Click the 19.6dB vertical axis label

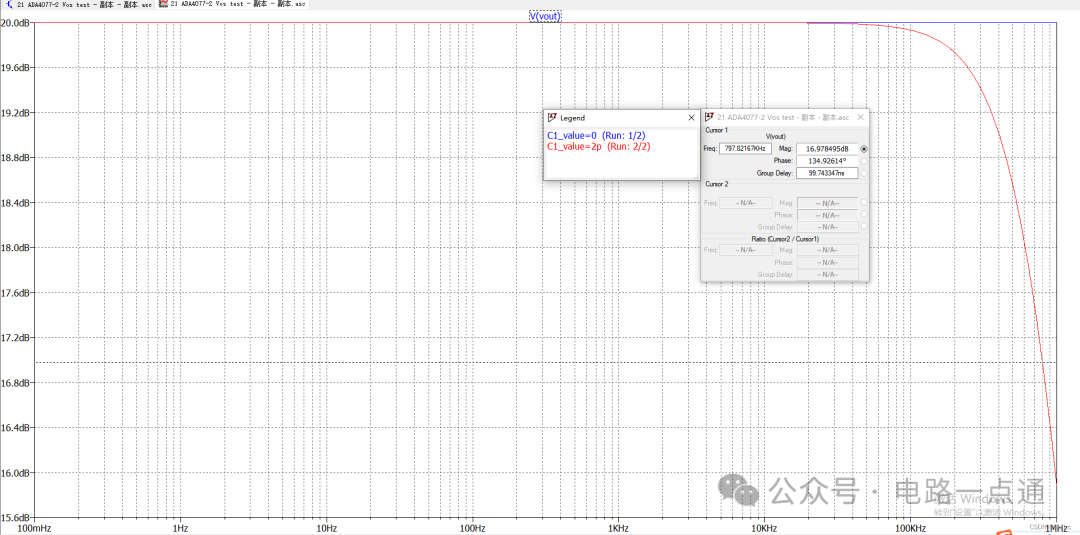[x=17, y=67]
